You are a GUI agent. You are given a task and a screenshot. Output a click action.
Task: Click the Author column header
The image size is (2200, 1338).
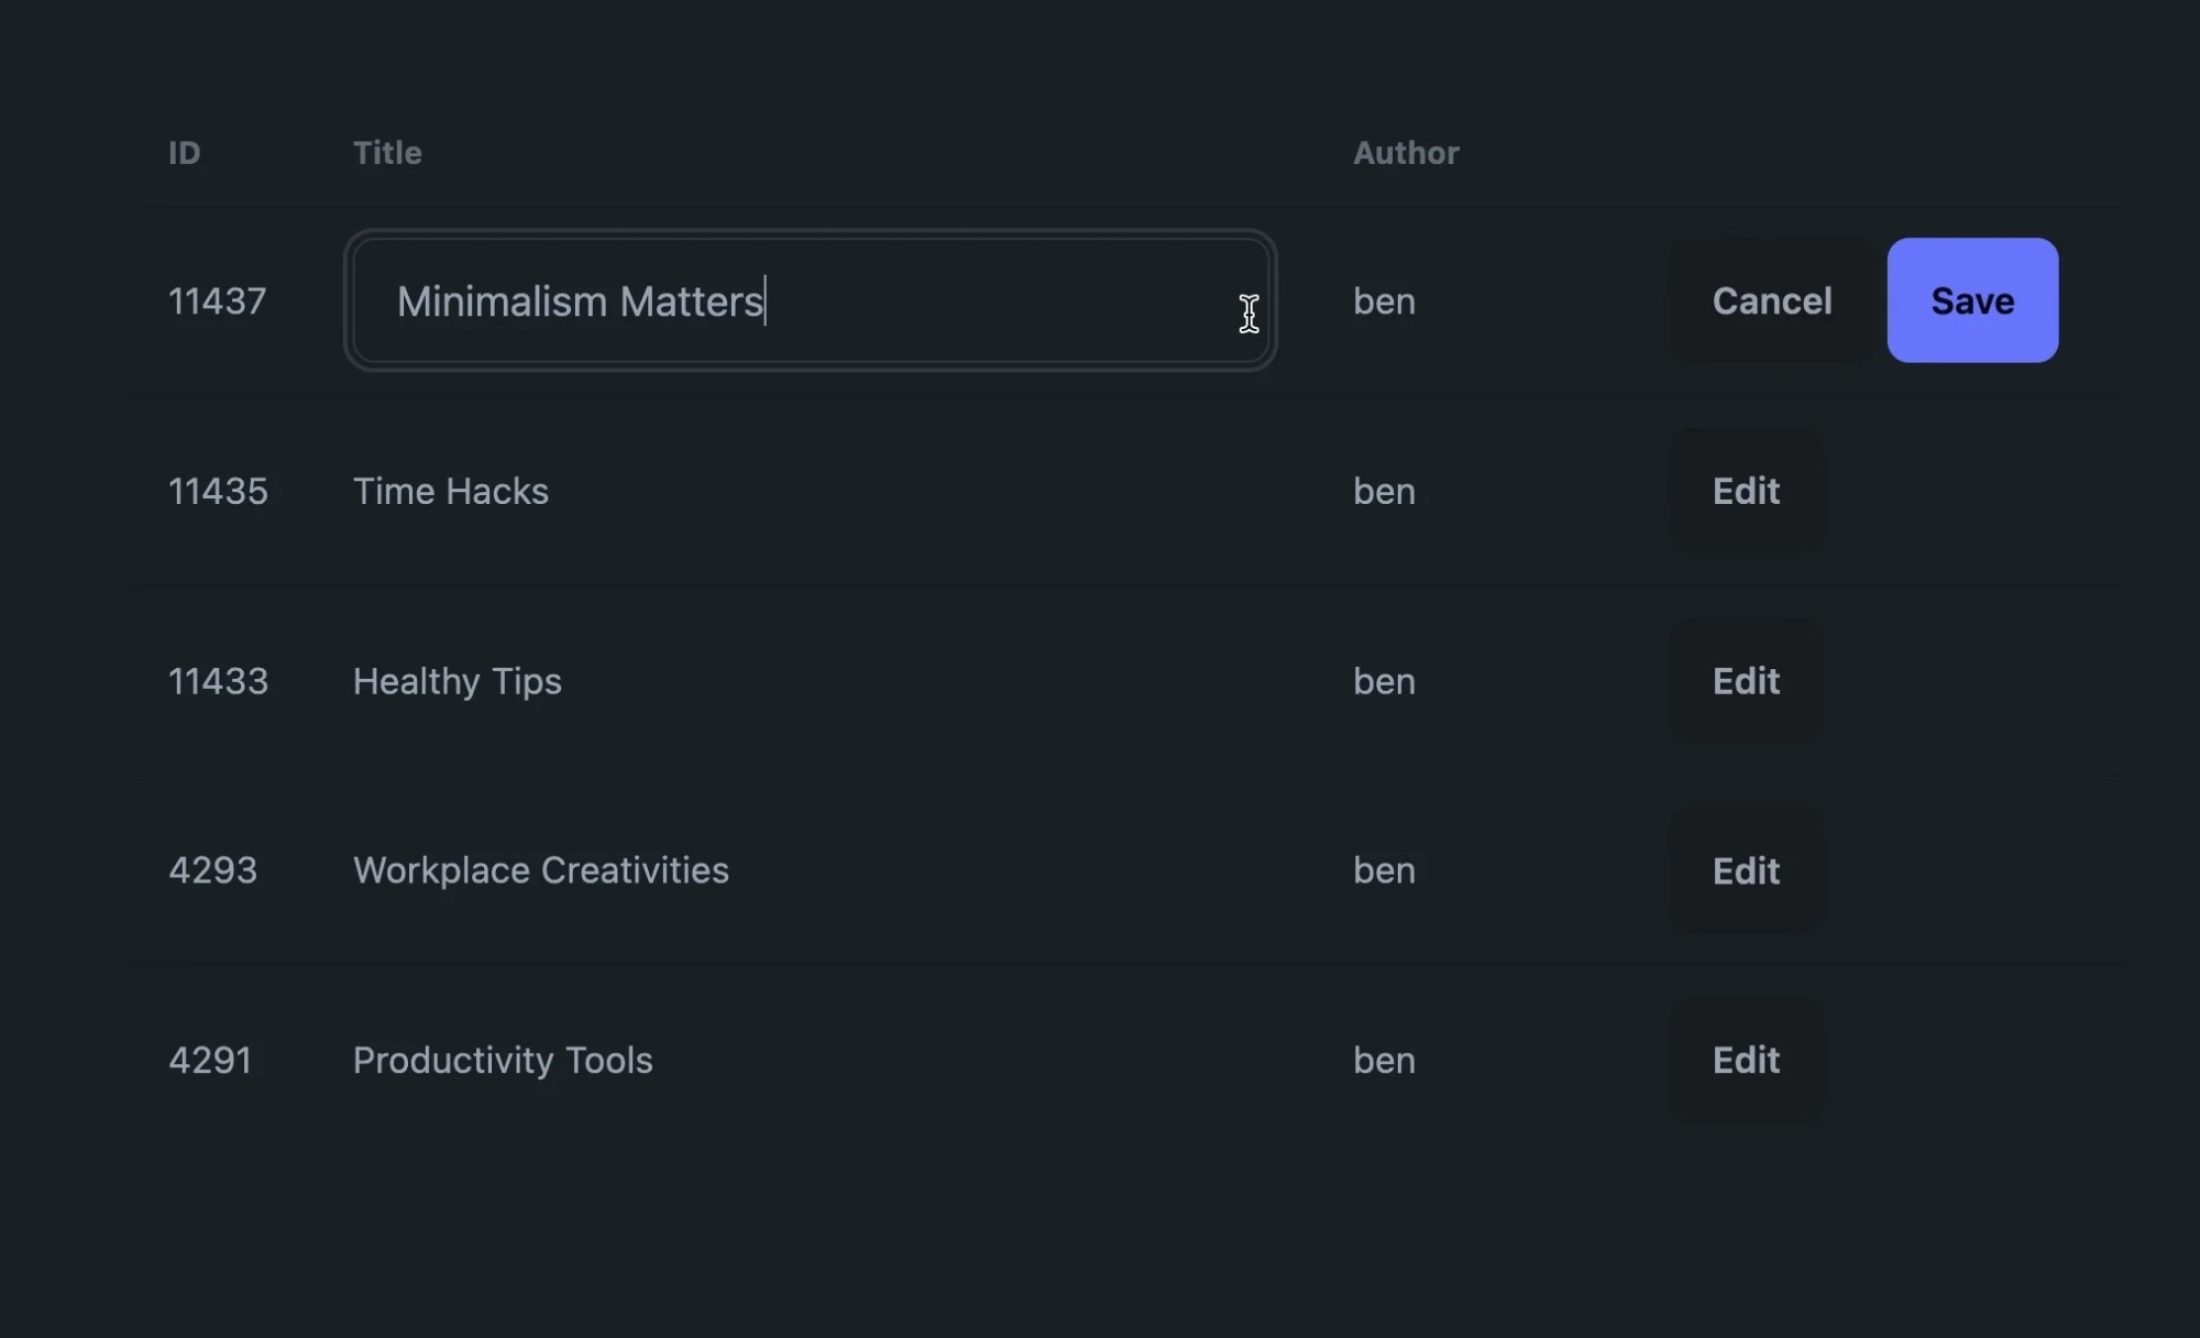click(x=1406, y=152)
